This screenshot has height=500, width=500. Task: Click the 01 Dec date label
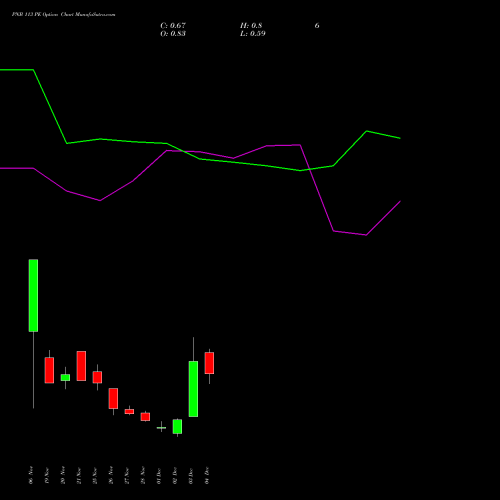click(x=159, y=475)
